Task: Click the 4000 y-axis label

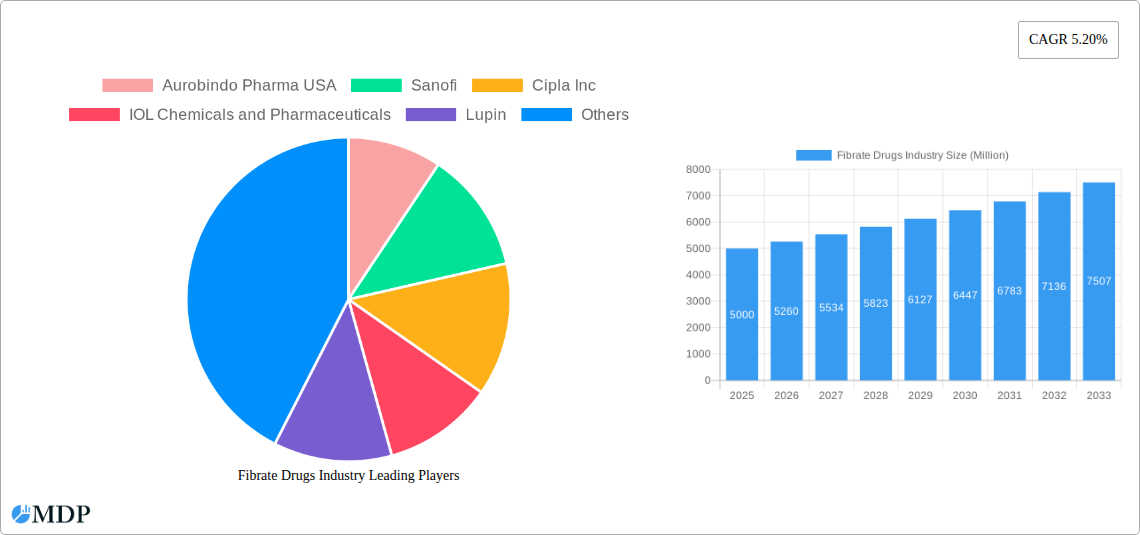Action: (x=698, y=275)
